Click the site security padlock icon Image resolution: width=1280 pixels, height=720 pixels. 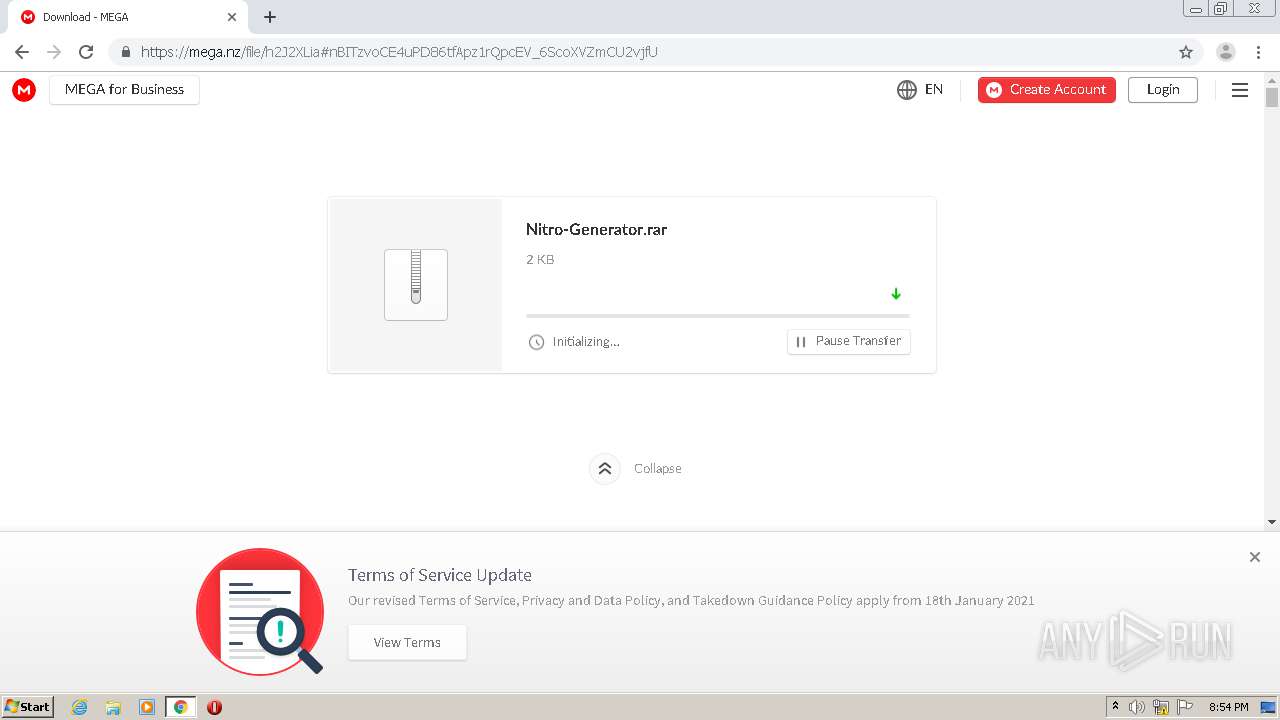(125, 52)
